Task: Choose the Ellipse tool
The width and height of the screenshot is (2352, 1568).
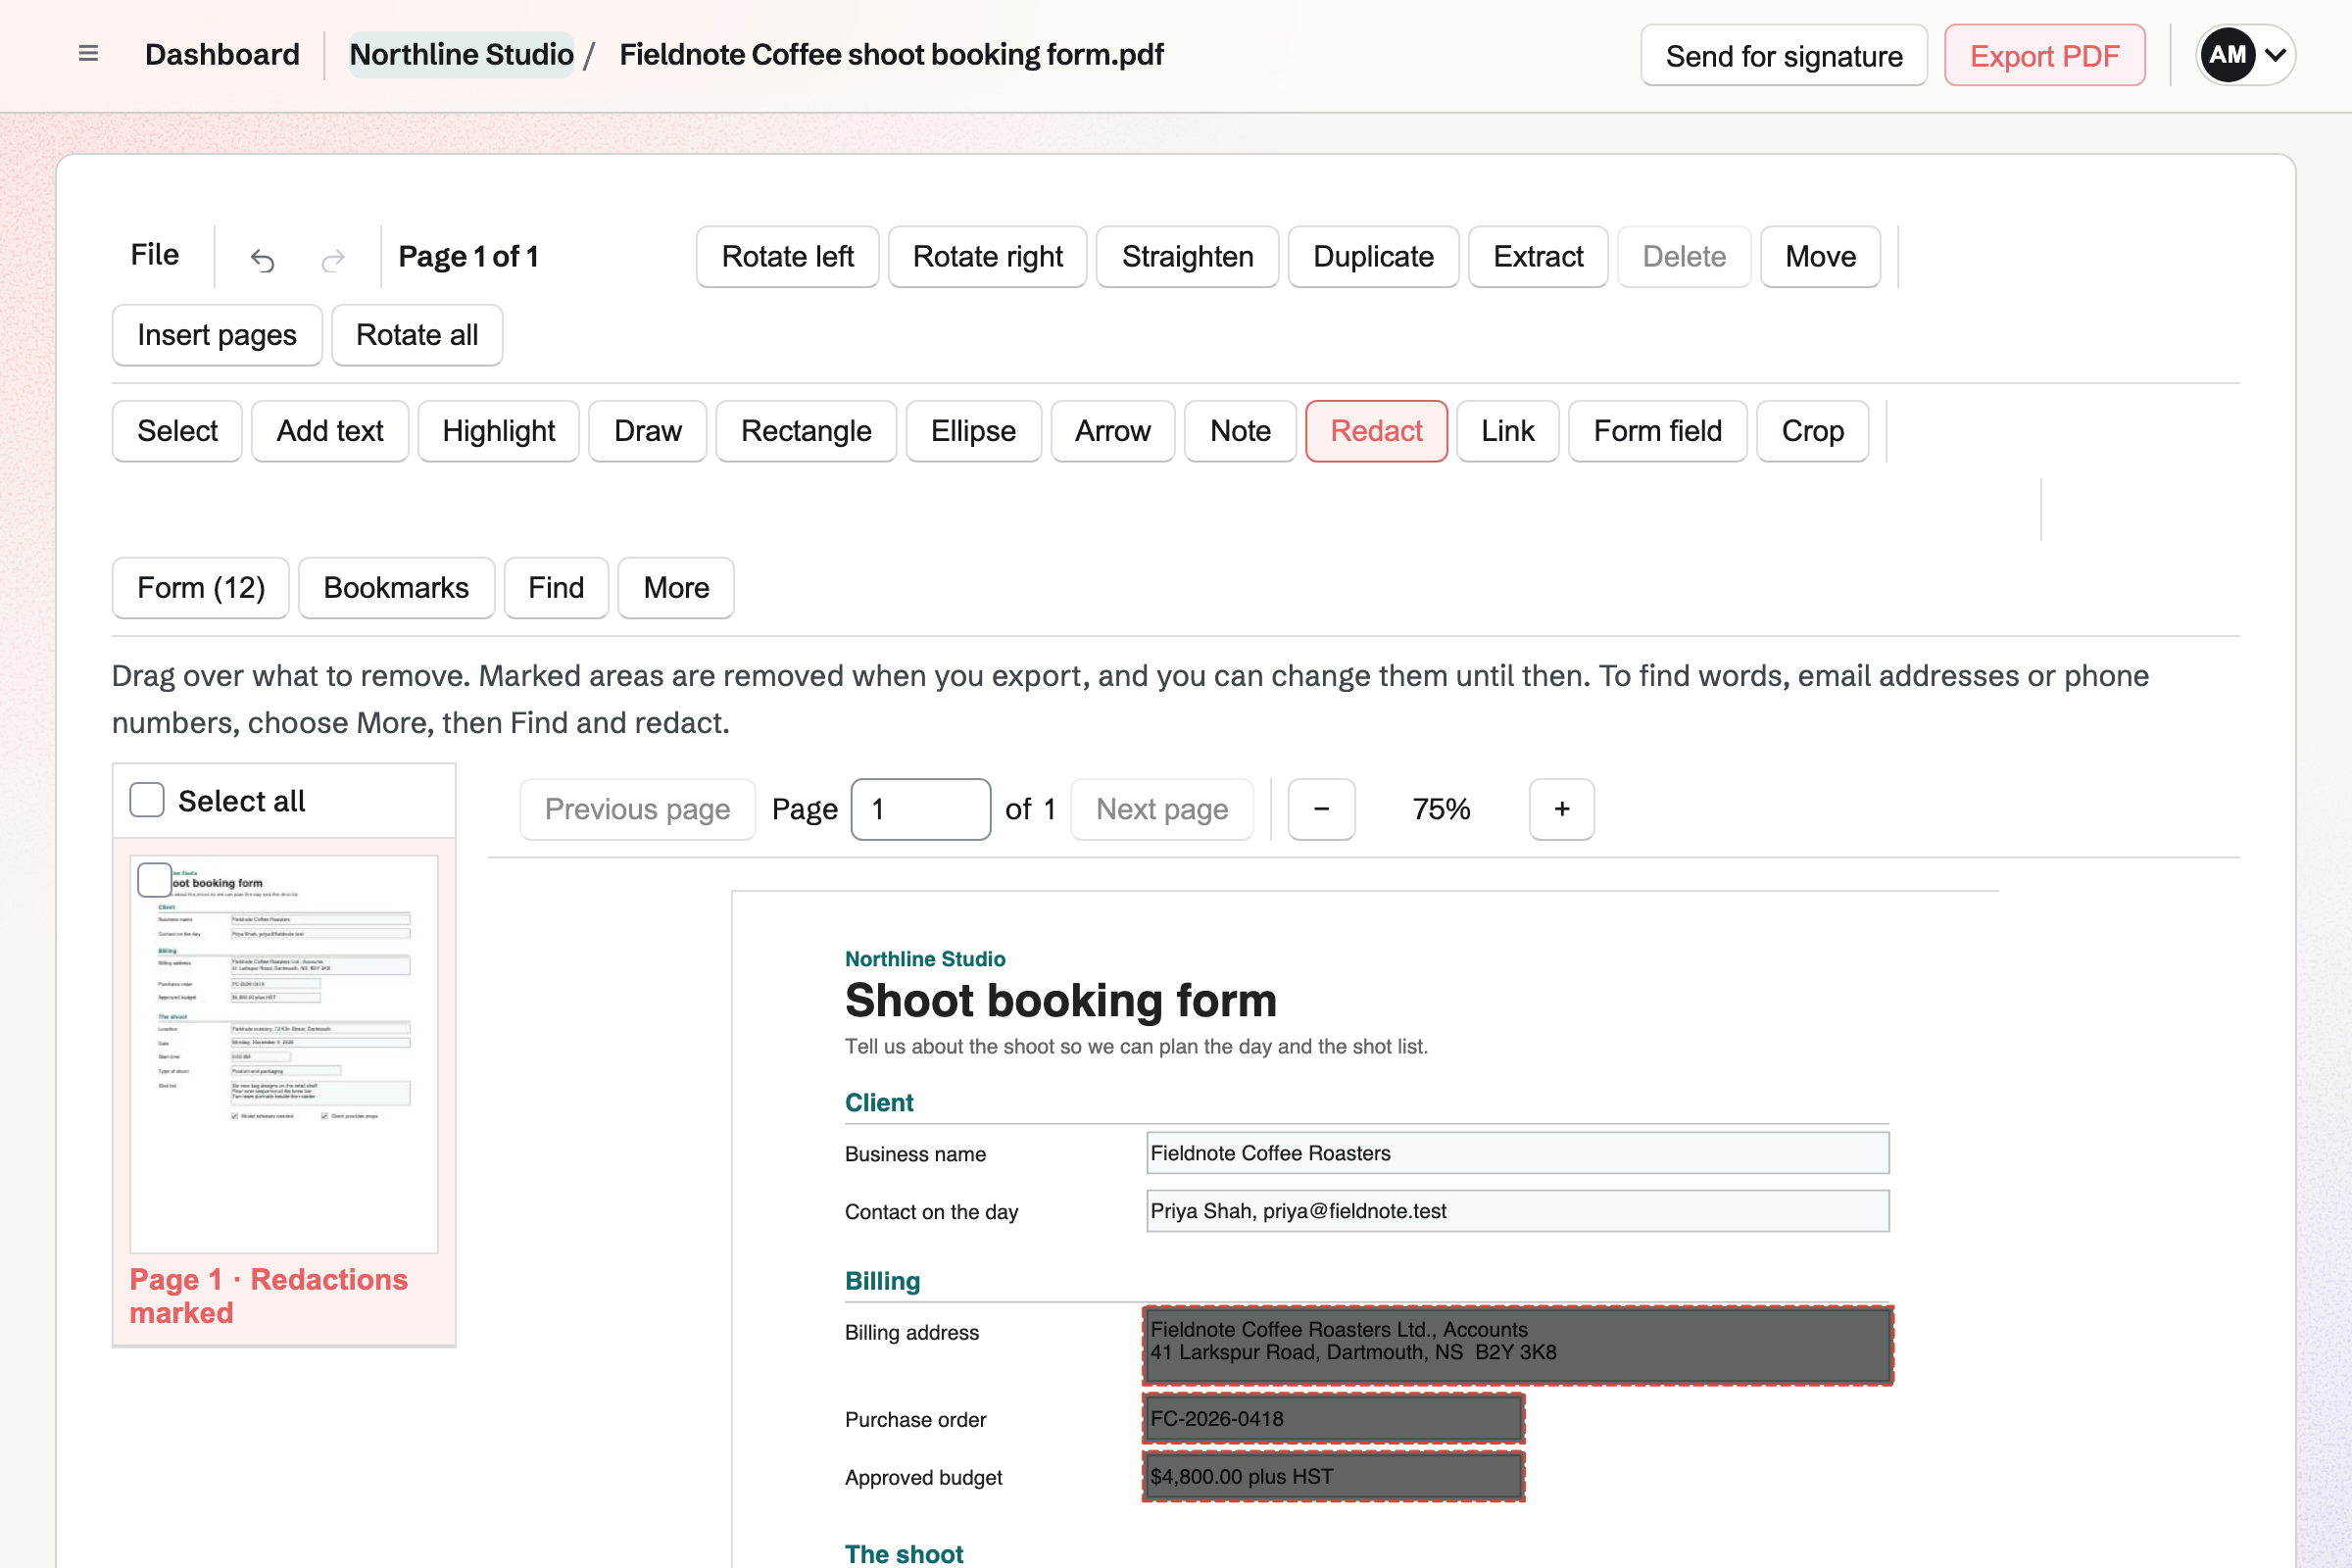Action: (x=973, y=431)
